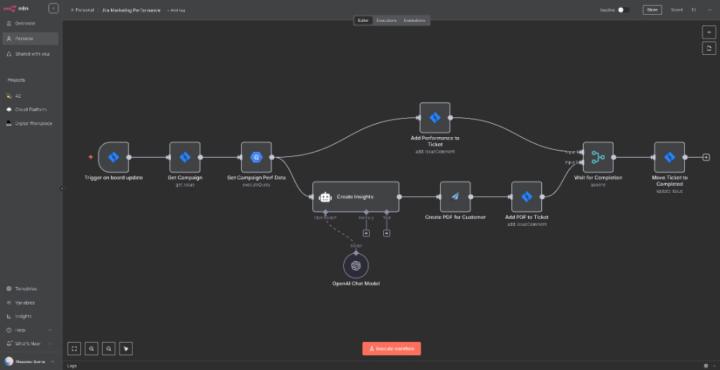Click the n8n logo
Screen dimensions: 720x370
(15, 8)
